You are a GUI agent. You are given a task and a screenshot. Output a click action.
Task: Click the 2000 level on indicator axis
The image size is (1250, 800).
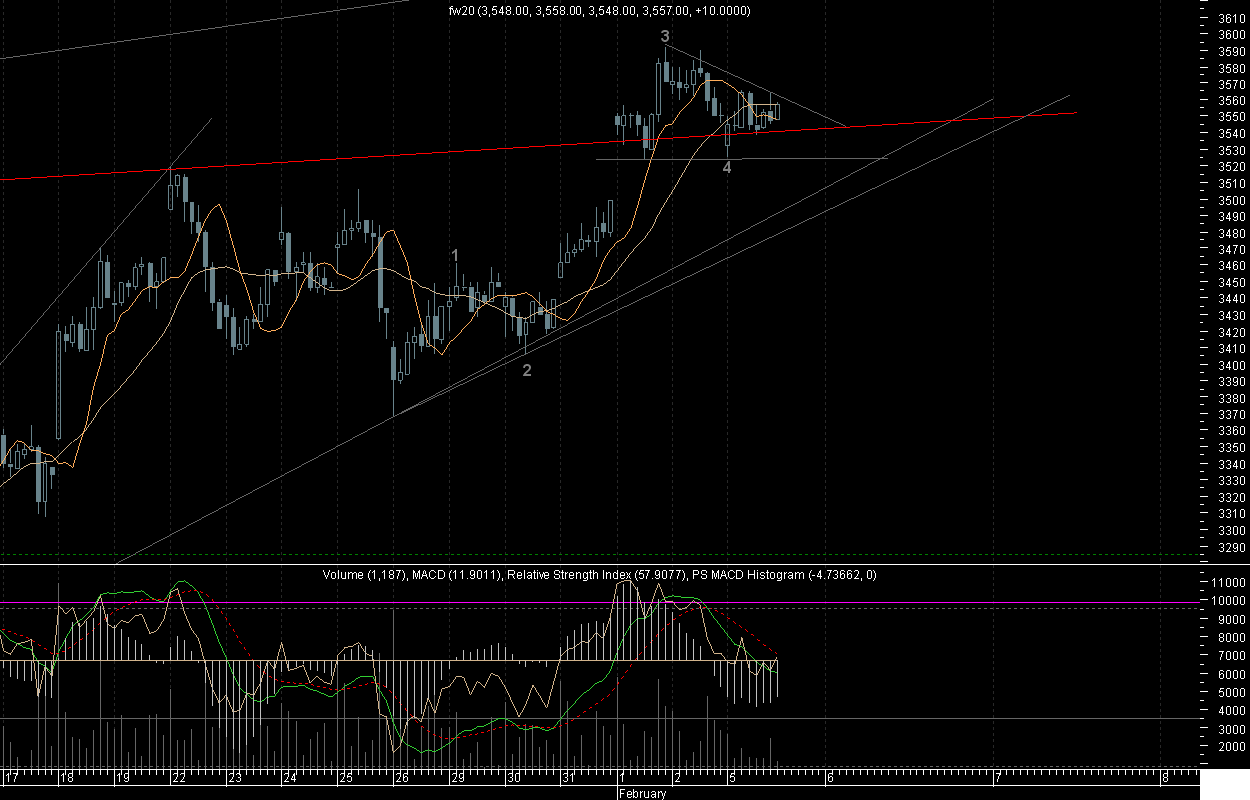click(1231, 747)
